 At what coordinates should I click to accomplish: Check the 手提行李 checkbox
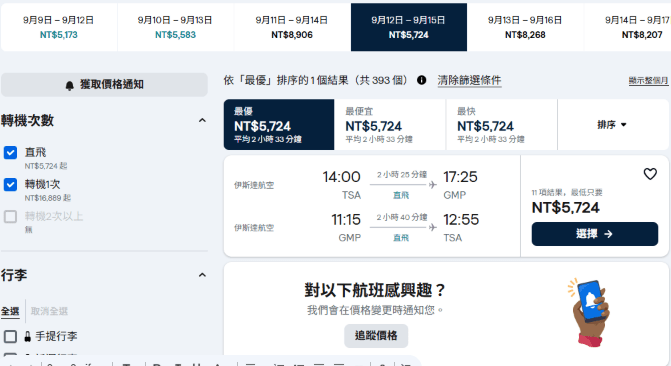point(10,336)
